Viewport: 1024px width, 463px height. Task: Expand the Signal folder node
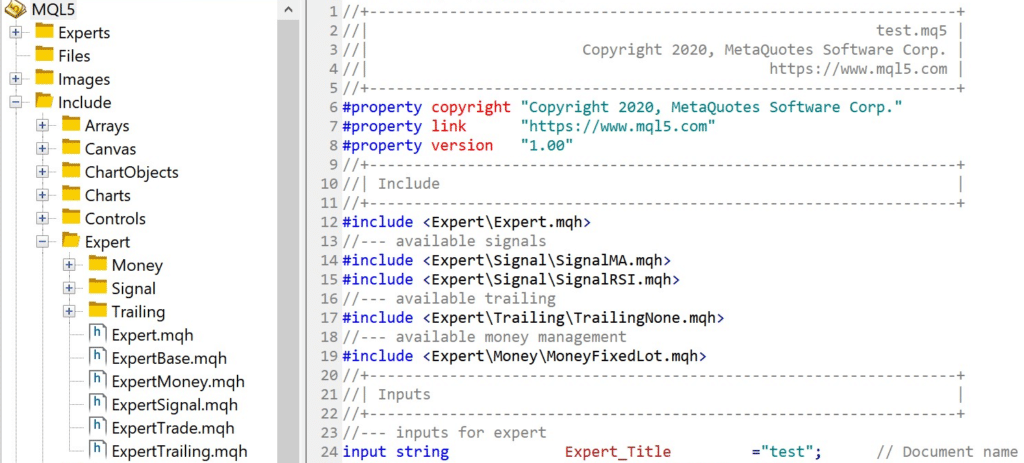tap(69, 288)
